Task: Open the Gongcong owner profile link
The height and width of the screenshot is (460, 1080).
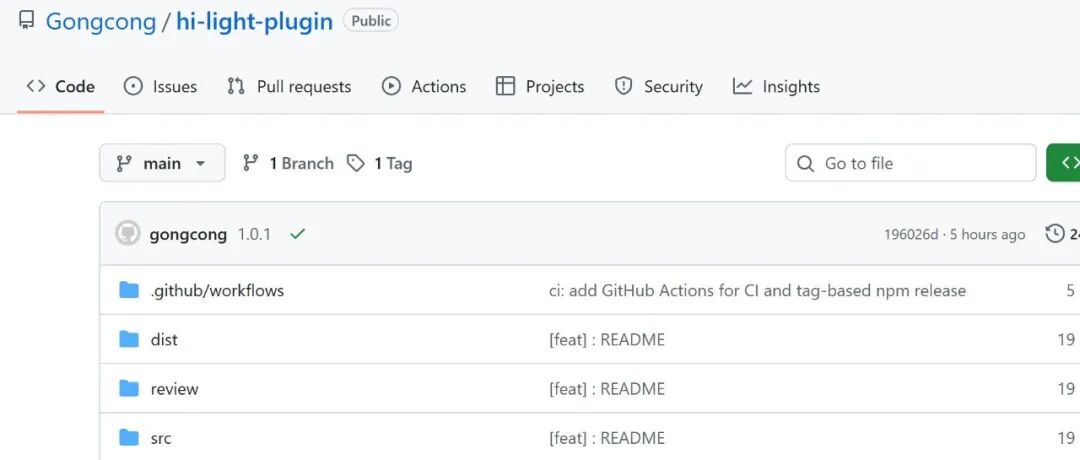Action: pos(101,21)
